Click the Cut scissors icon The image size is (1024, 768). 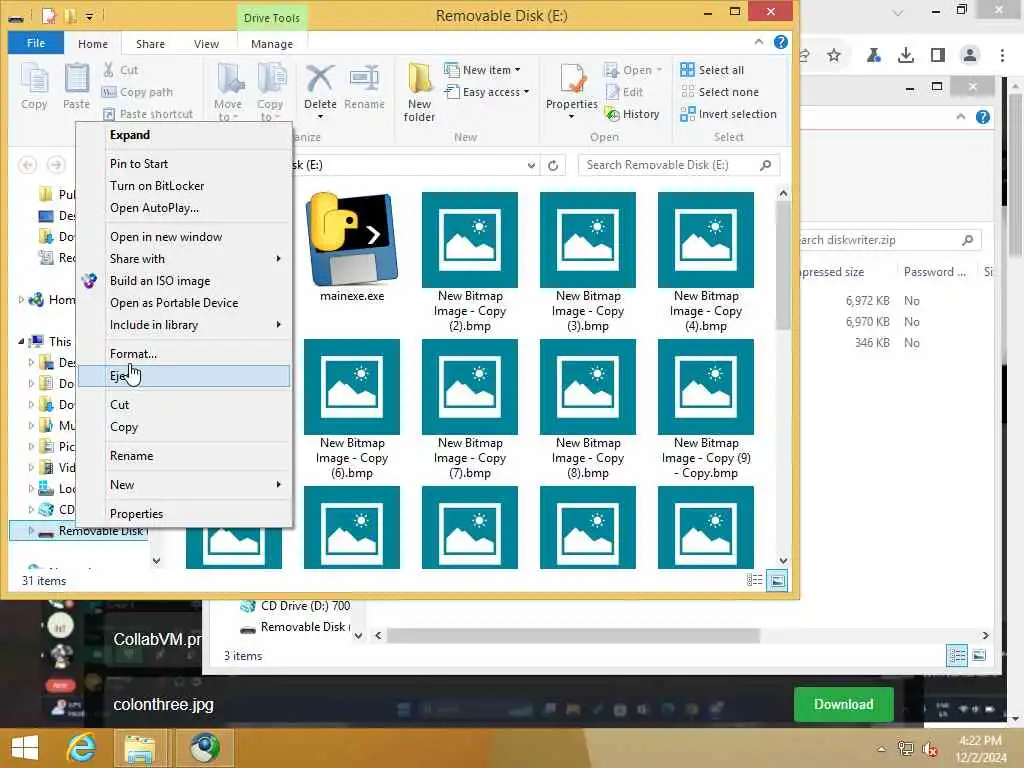point(108,70)
